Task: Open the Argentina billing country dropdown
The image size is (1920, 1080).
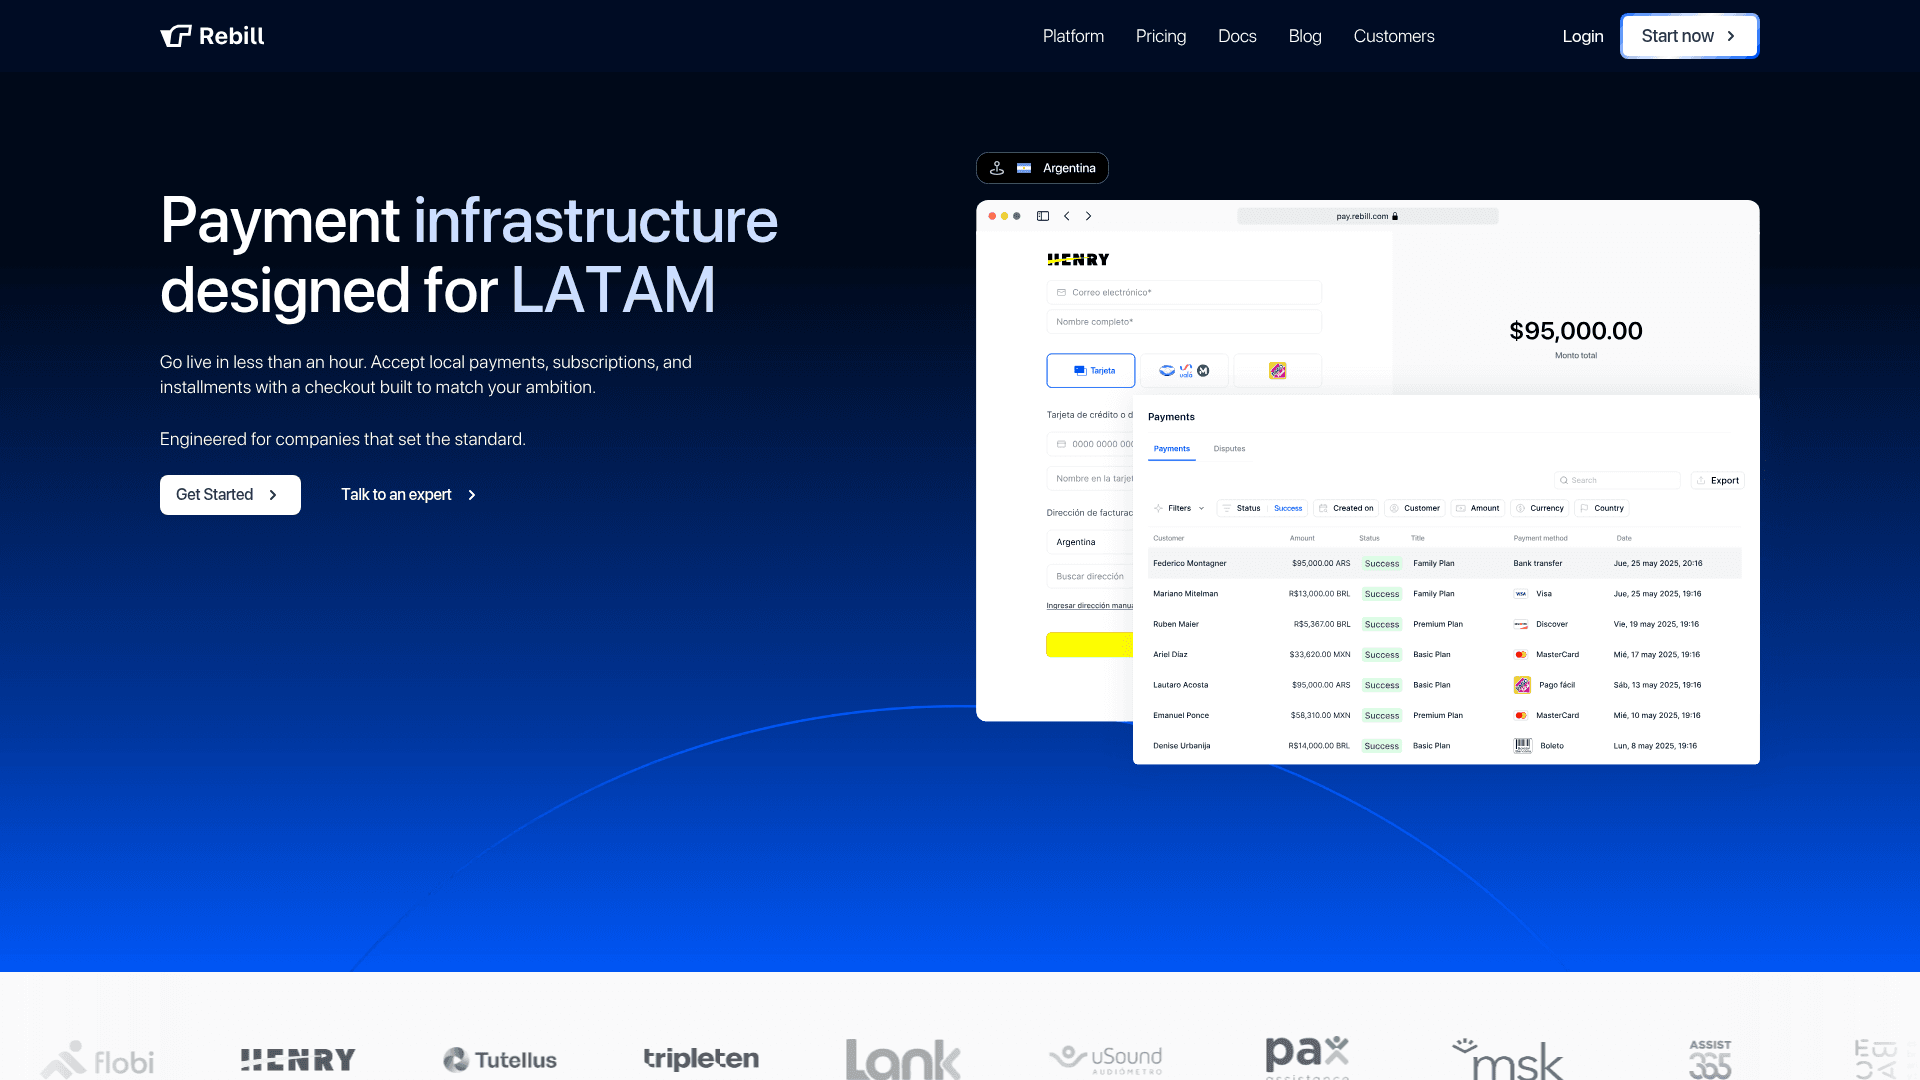Action: [x=1090, y=542]
